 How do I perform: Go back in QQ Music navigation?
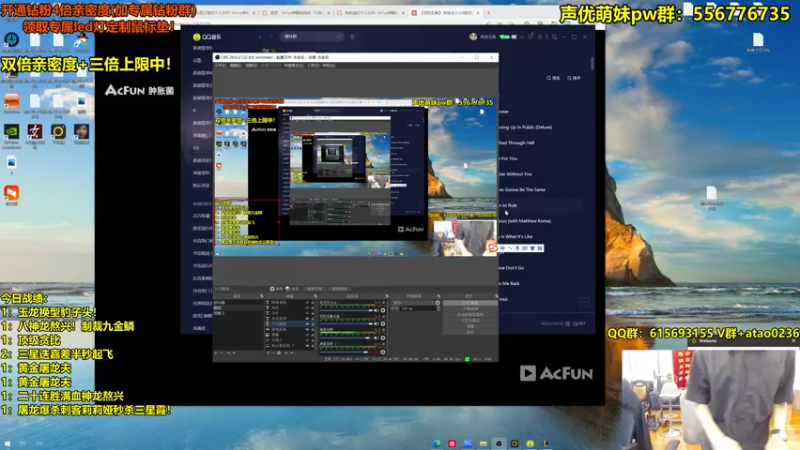point(260,37)
